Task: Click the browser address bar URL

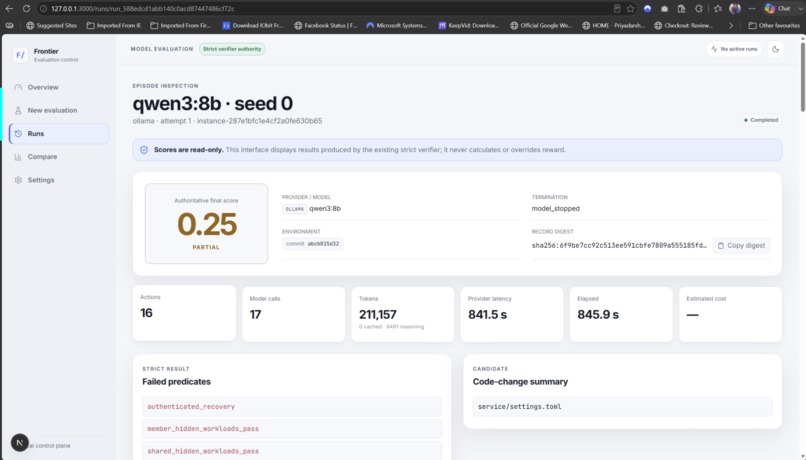Action: (143, 9)
